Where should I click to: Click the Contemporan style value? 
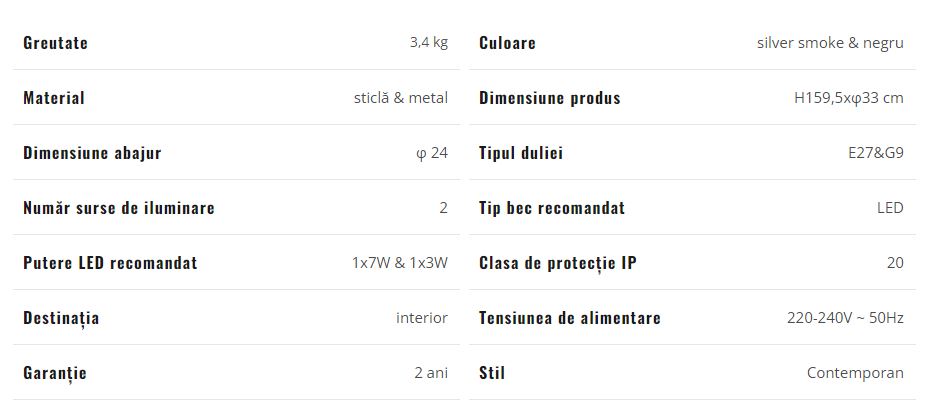pyautogui.click(x=855, y=372)
